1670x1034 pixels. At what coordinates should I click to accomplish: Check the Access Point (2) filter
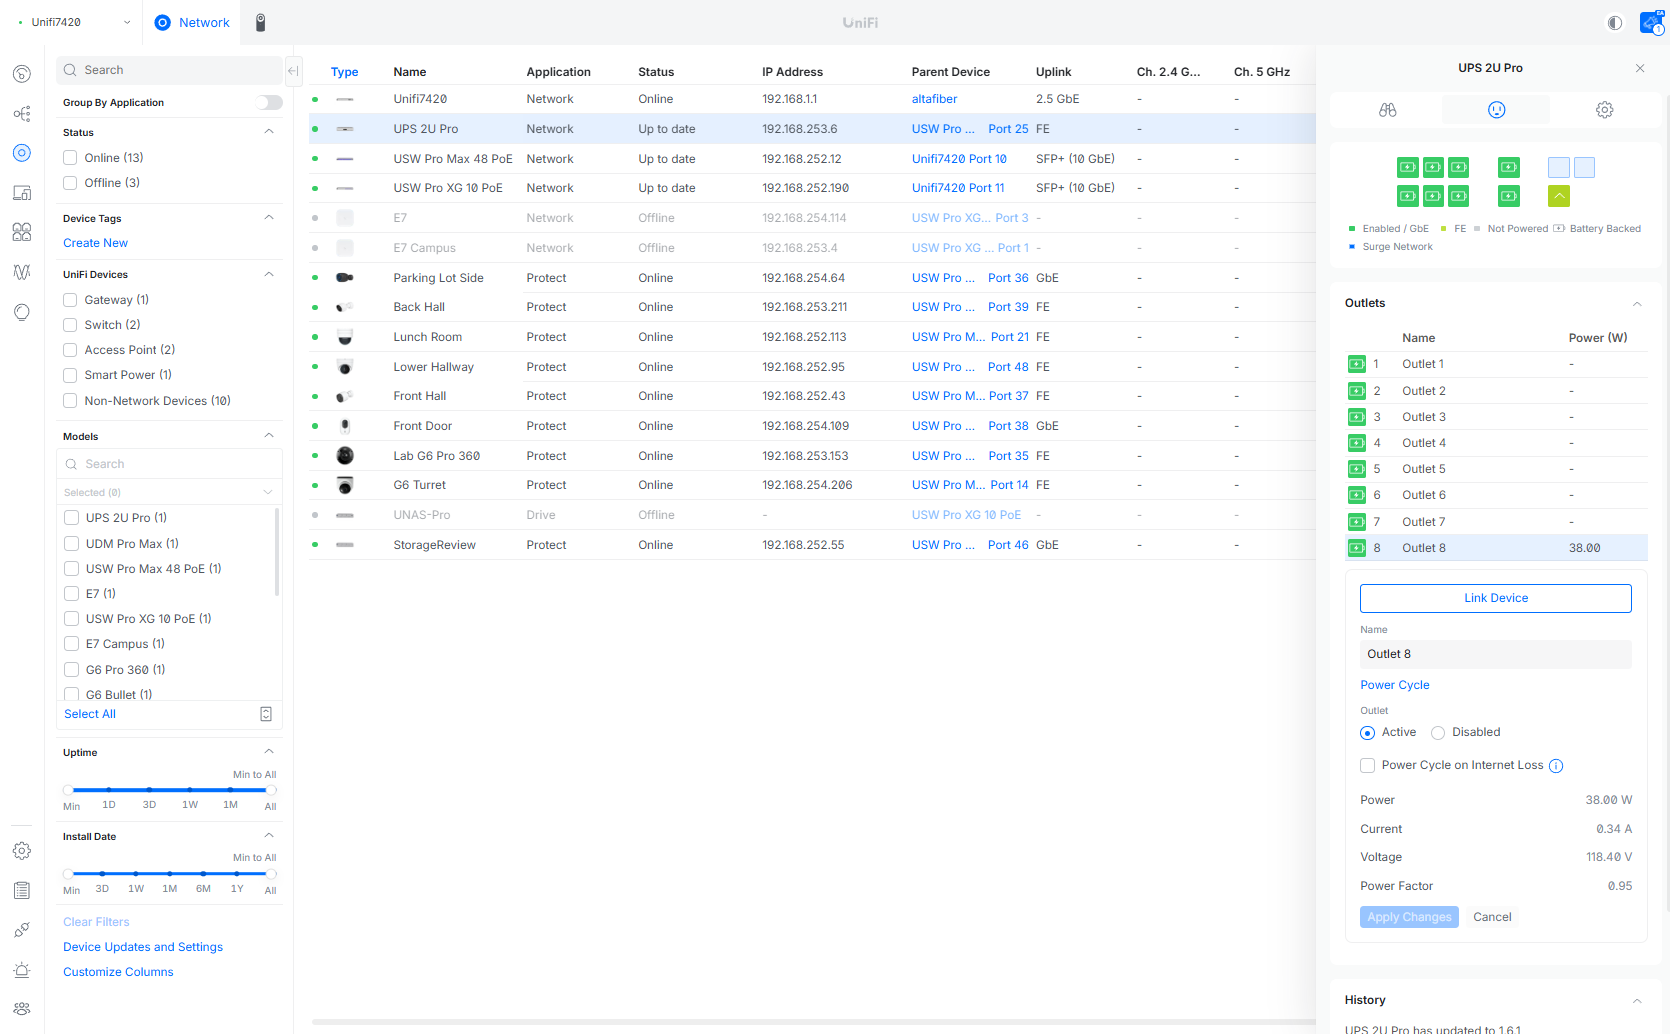(70, 350)
